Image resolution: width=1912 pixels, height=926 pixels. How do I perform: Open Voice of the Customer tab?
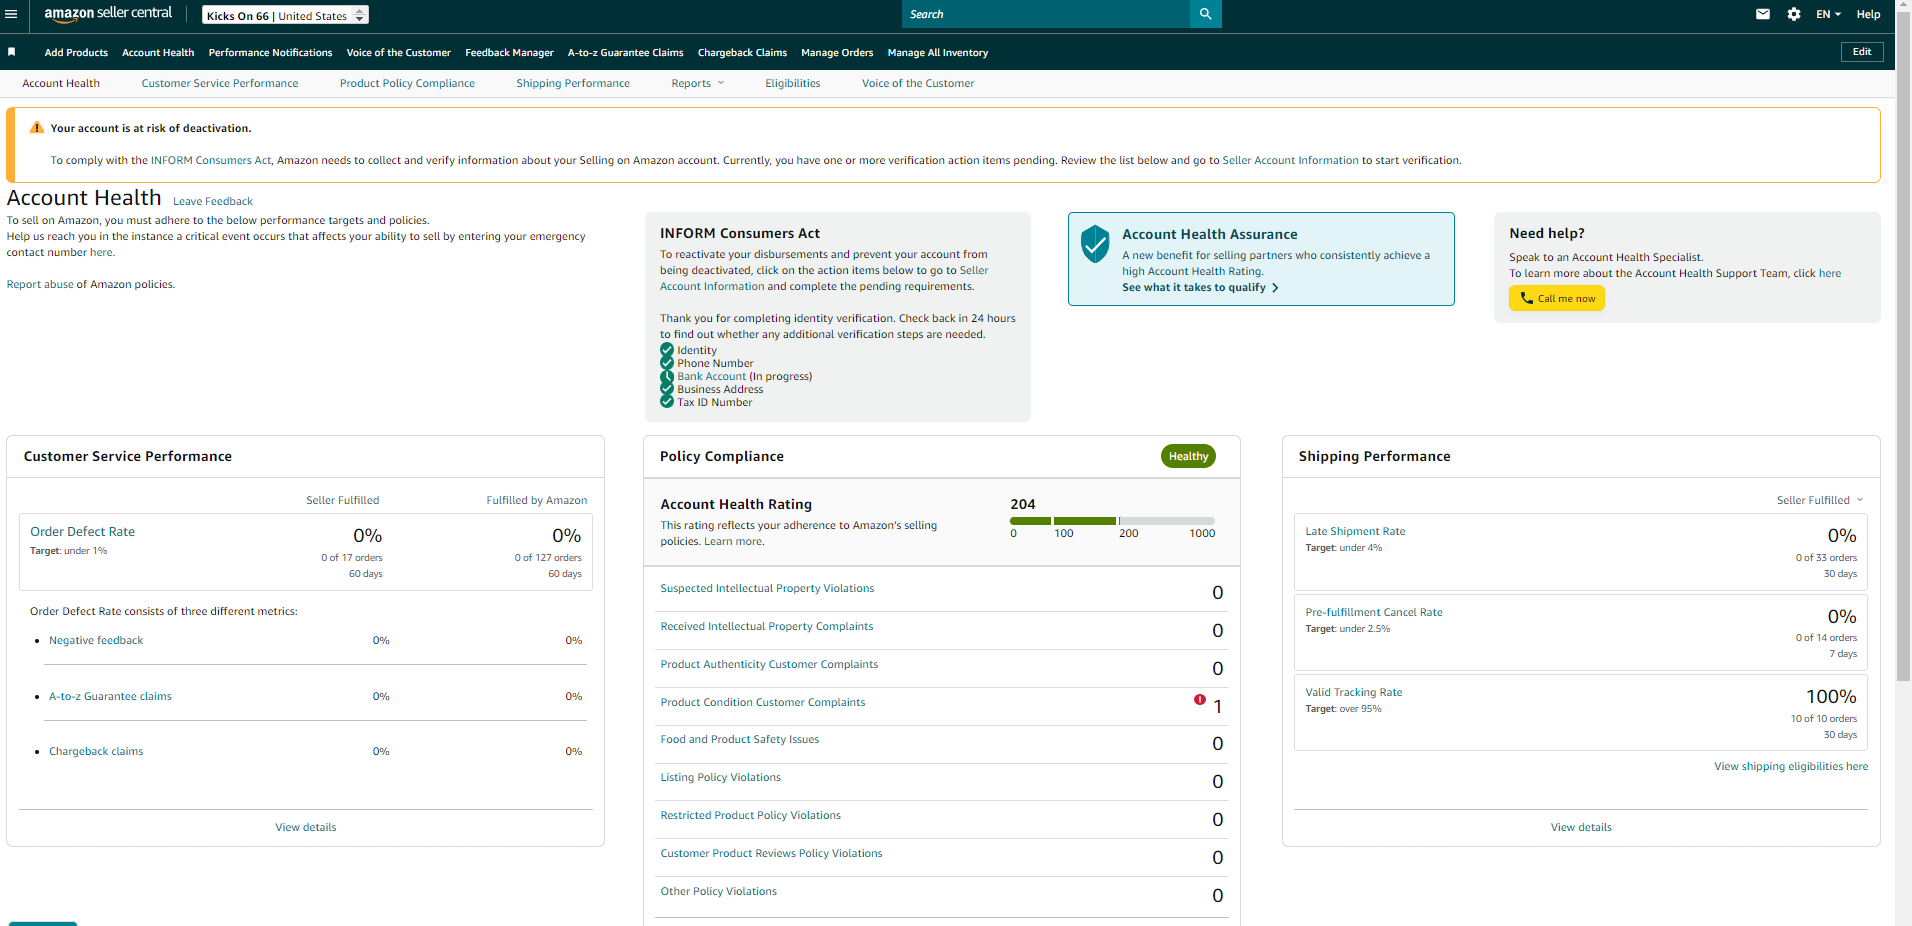coord(918,83)
